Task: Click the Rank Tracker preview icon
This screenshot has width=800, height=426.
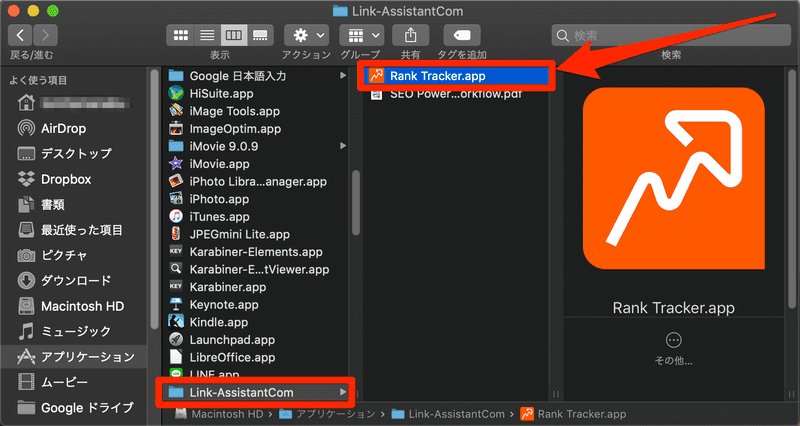Action: point(673,179)
